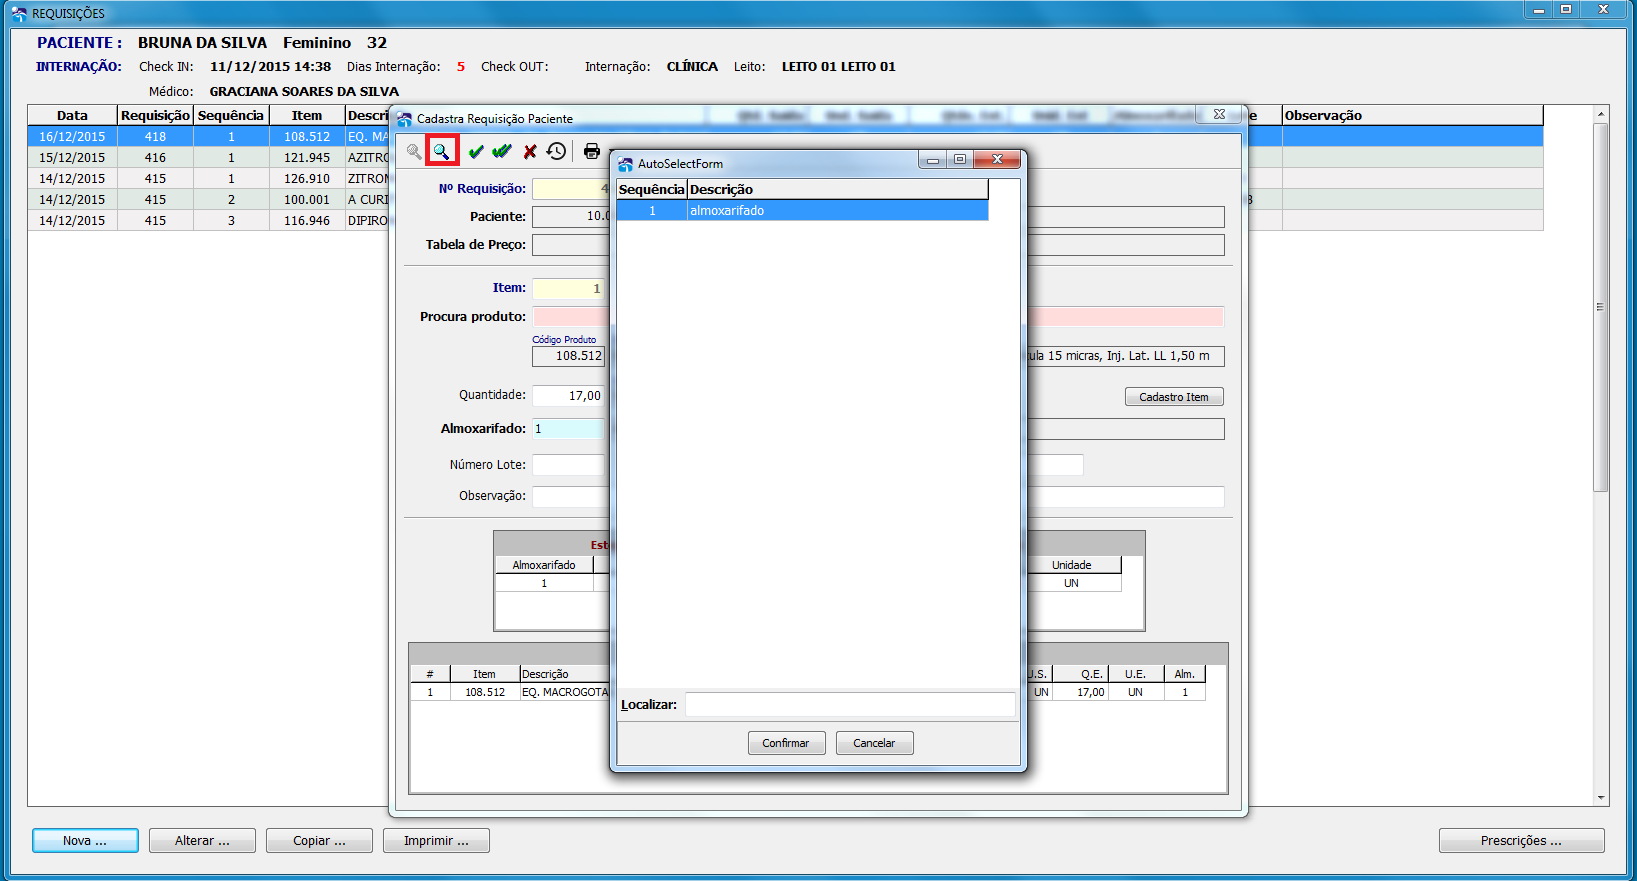The height and width of the screenshot is (881, 1637).
Task: Click the Data column header
Action: pos(72,116)
